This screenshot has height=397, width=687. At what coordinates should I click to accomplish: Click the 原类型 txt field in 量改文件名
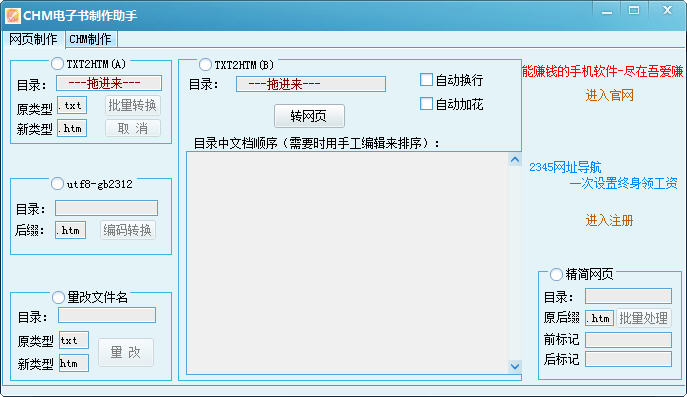coord(74,340)
